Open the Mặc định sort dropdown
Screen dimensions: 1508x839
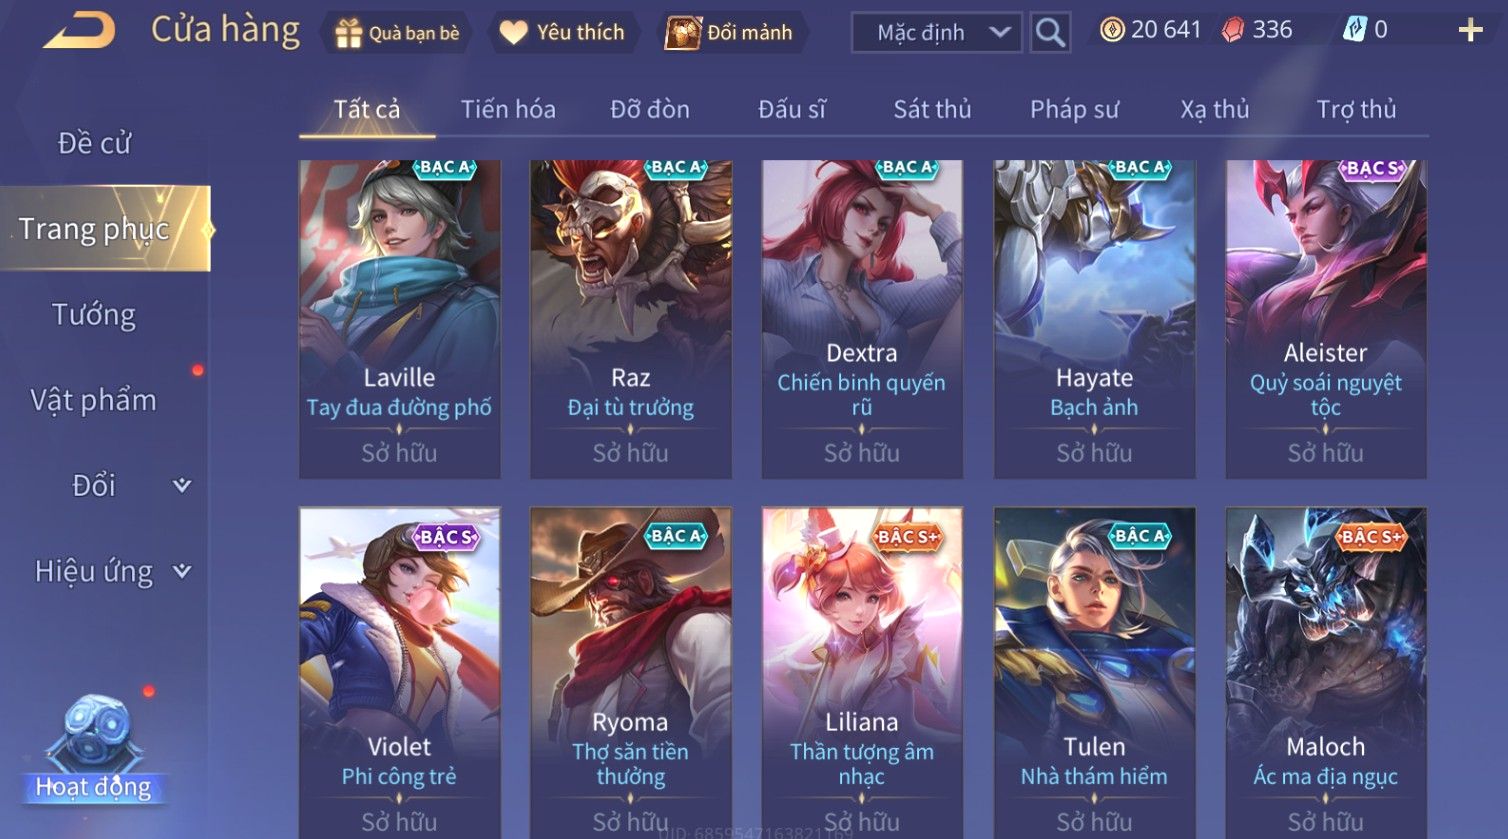937,33
